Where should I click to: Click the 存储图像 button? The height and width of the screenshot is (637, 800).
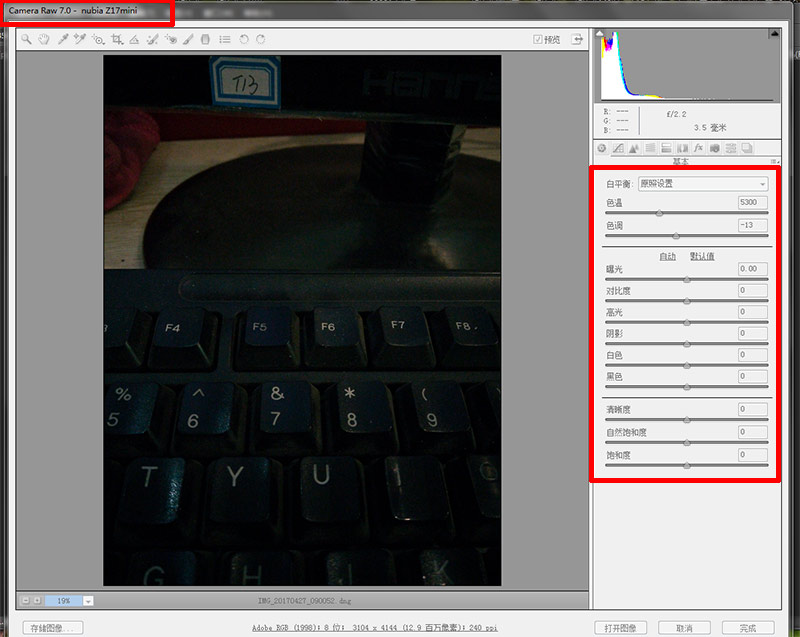(53, 628)
